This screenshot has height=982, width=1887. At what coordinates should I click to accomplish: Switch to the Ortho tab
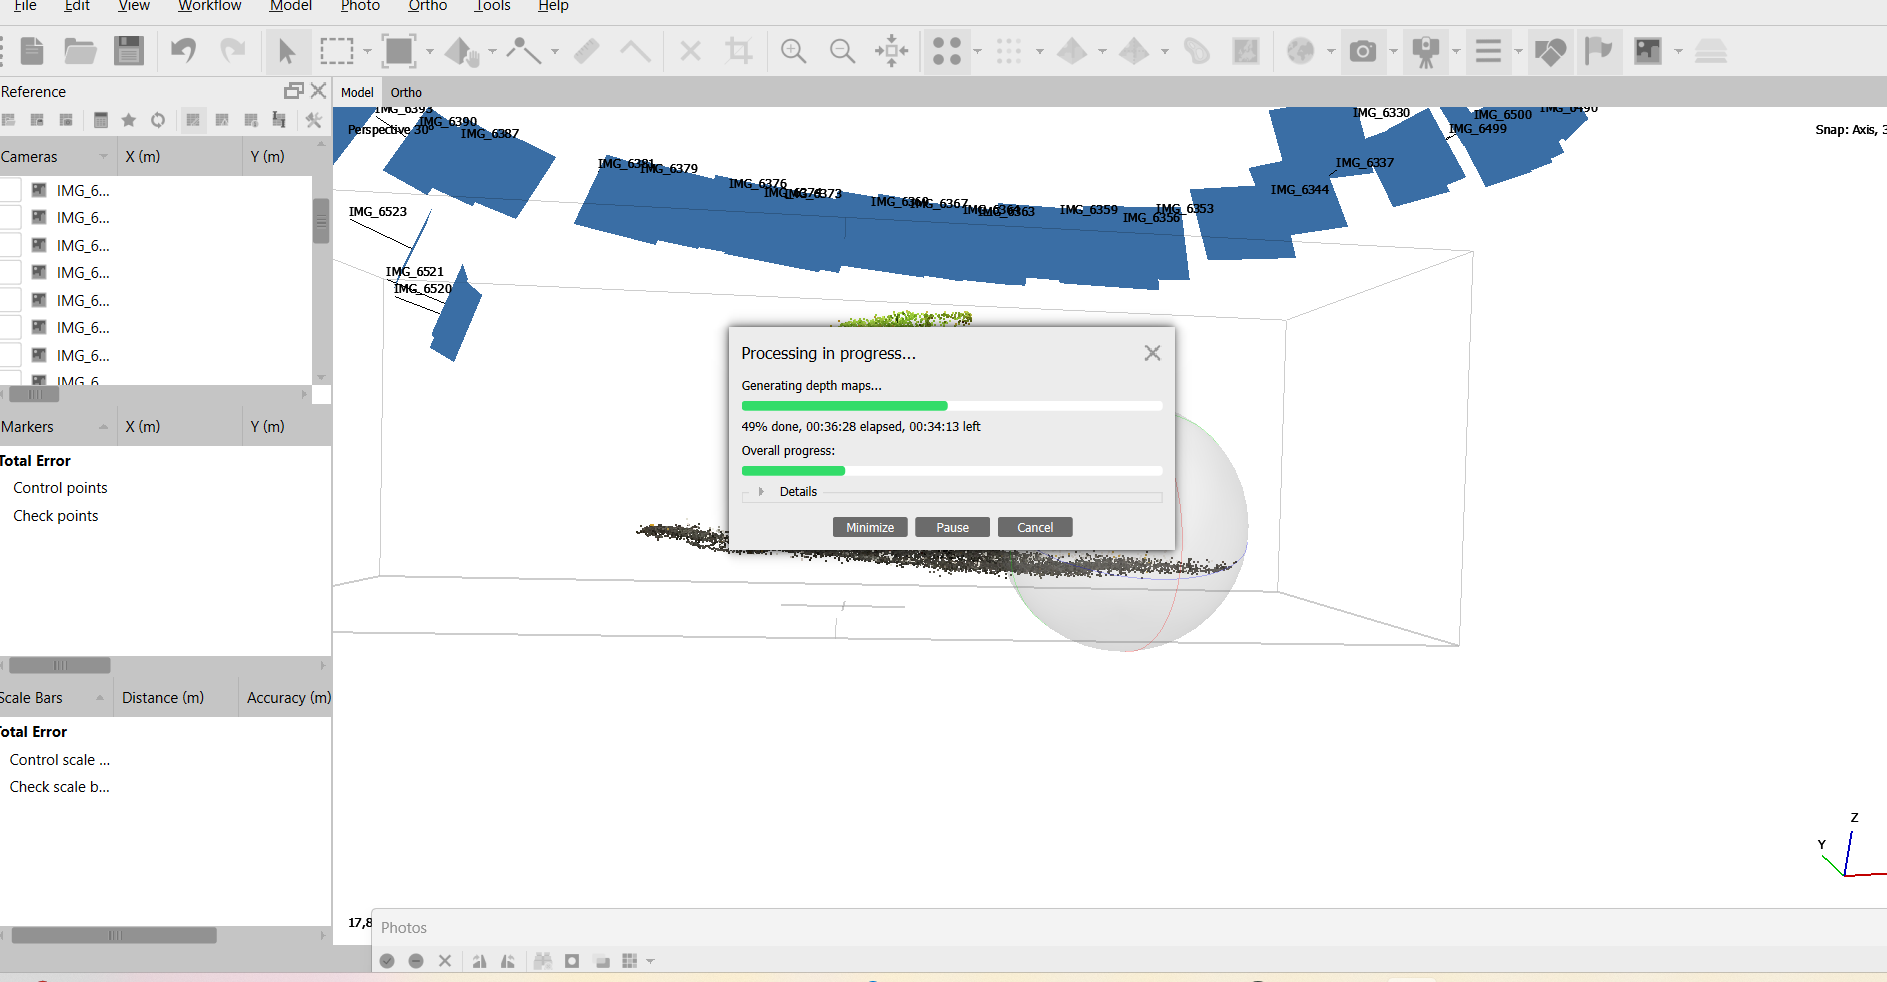pos(406,92)
